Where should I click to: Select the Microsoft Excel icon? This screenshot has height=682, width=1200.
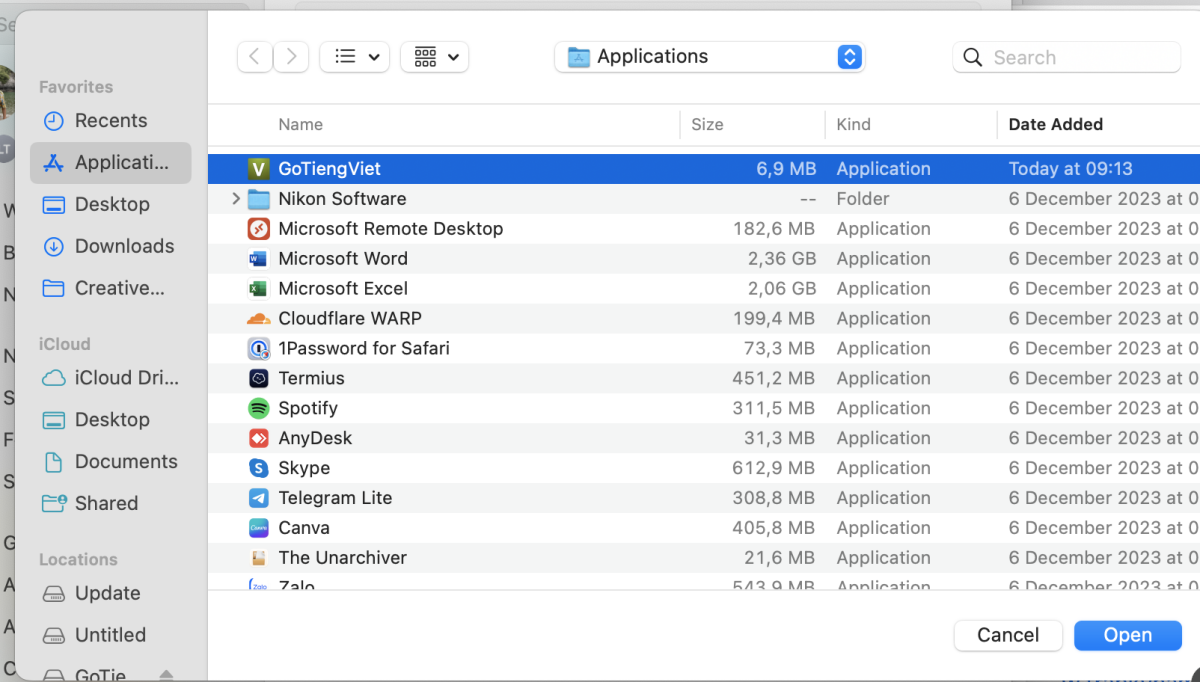[259, 289]
